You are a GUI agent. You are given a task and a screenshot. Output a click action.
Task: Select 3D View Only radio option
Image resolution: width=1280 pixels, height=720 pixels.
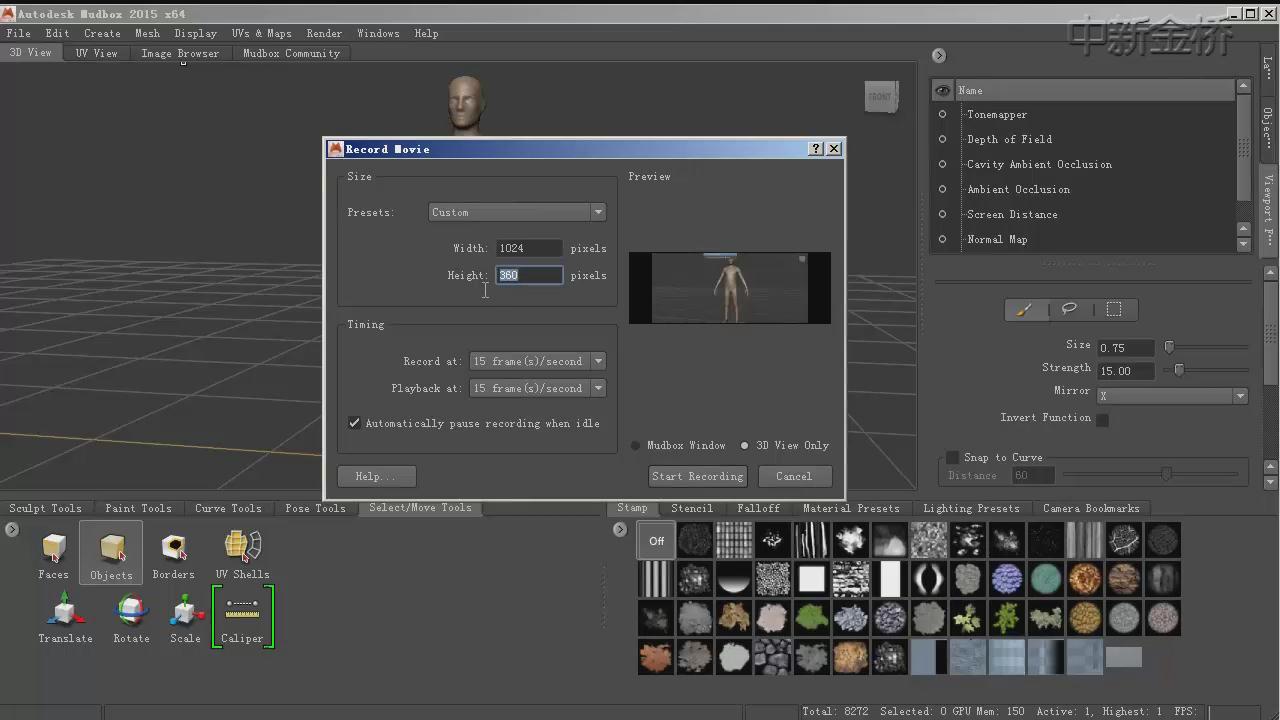click(x=744, y=446)
